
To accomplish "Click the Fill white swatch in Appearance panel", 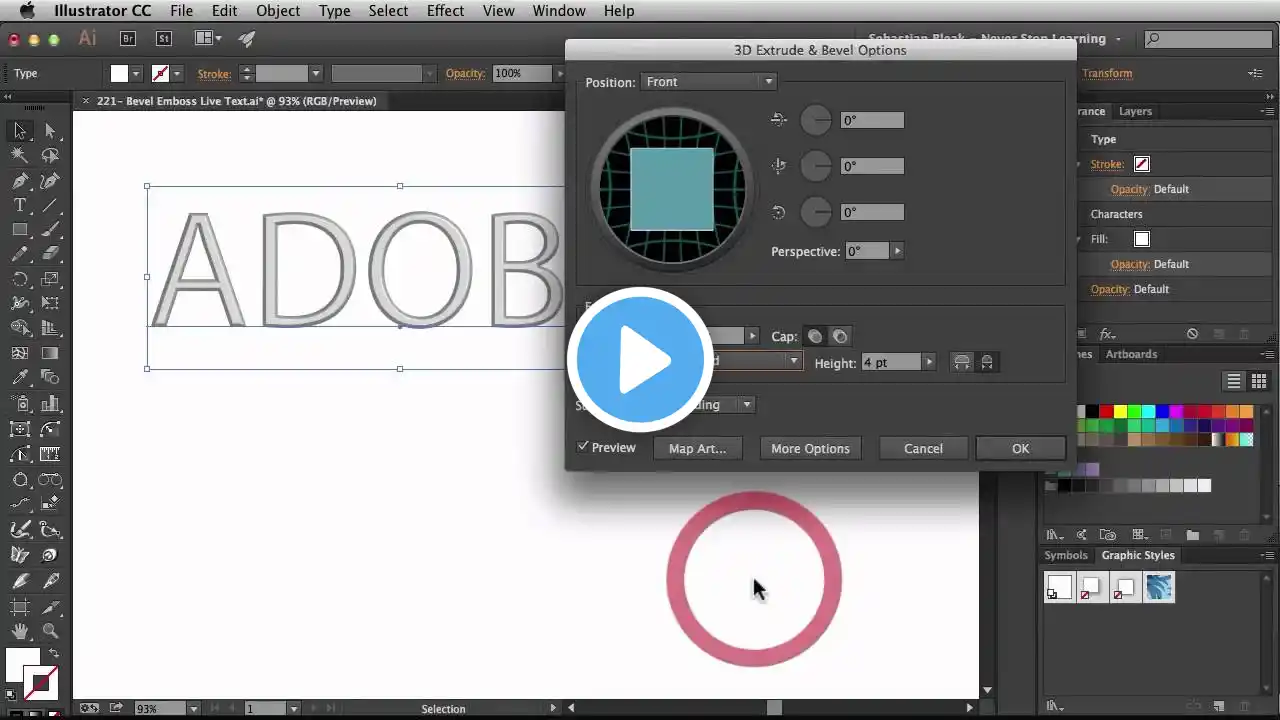I will [x=1142, y=239].
